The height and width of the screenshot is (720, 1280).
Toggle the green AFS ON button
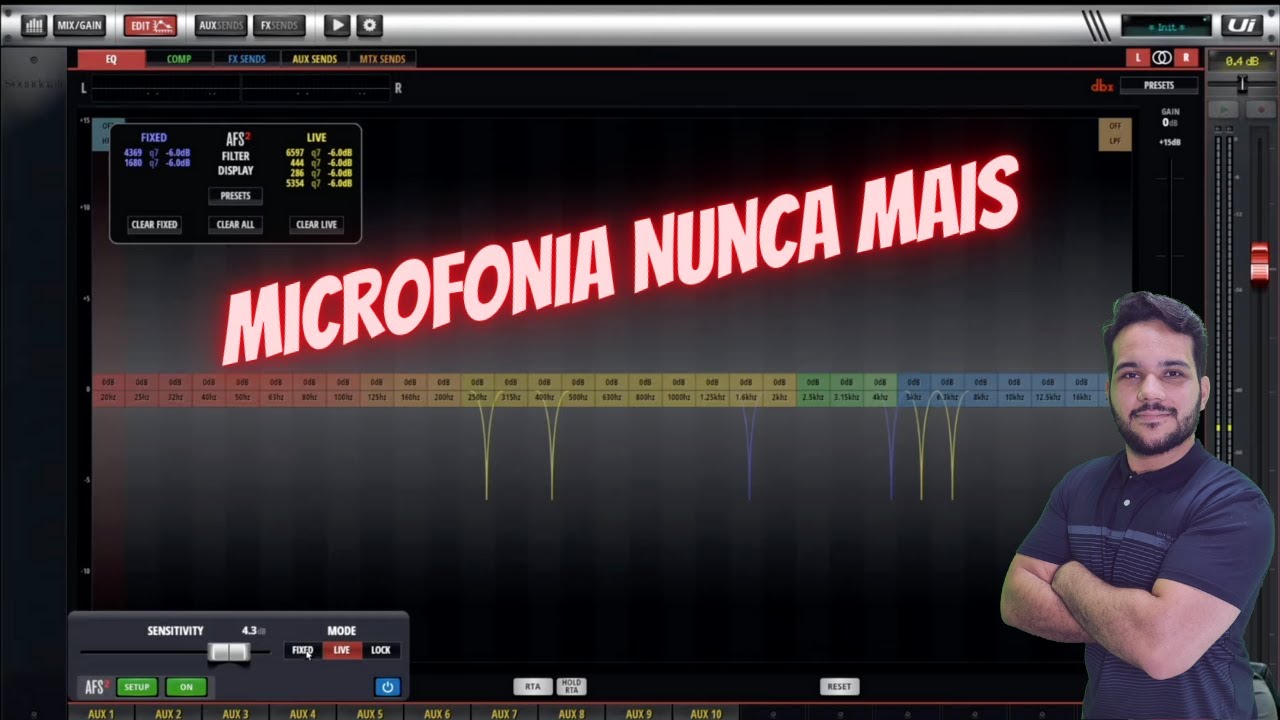click(186, 687)
